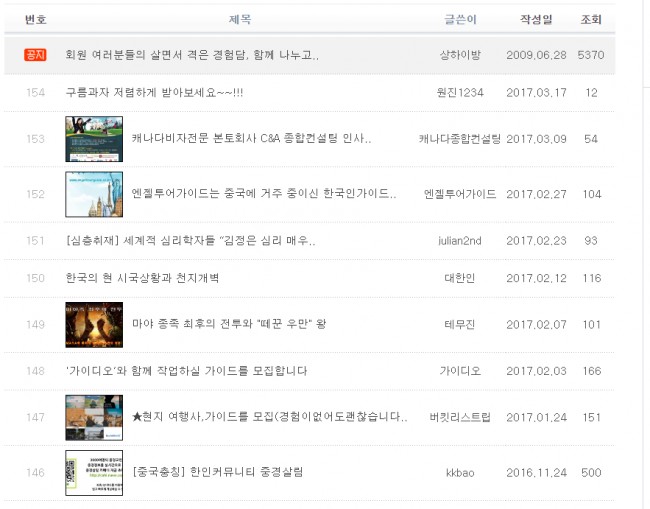
Task: Click author julian2nd
Action: [460, 240]
